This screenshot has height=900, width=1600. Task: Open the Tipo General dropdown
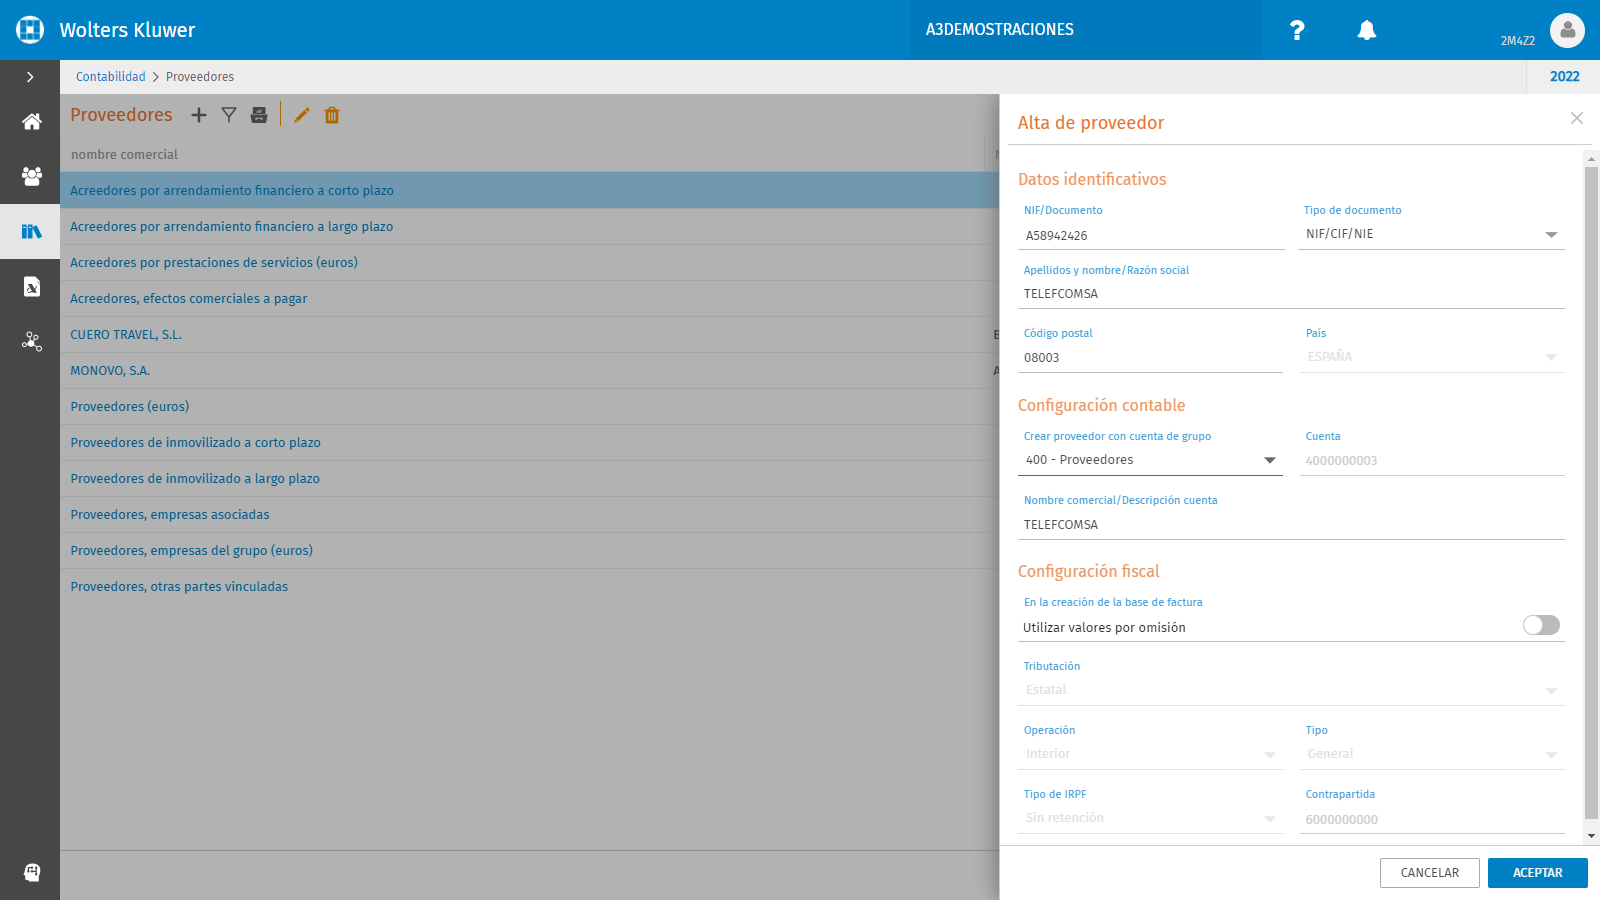point(1431,754)
